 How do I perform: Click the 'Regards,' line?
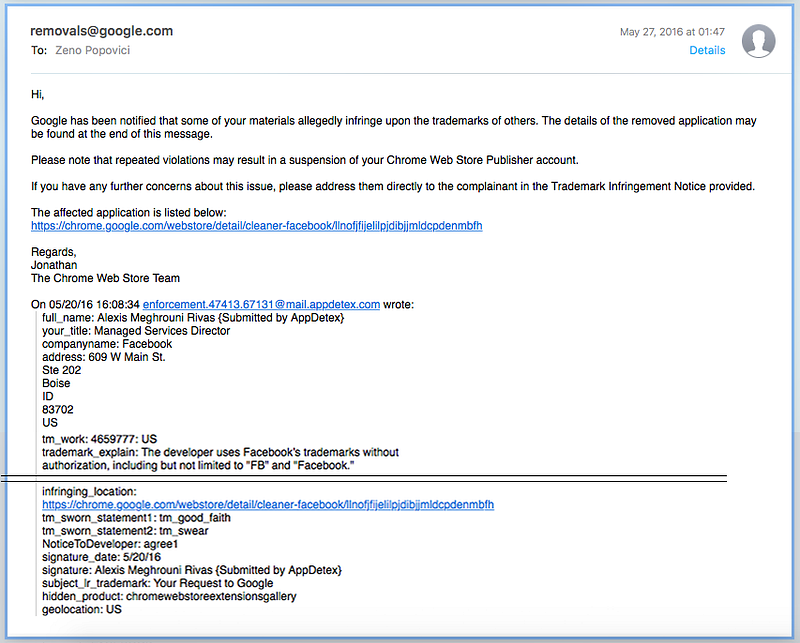[54, 252]
